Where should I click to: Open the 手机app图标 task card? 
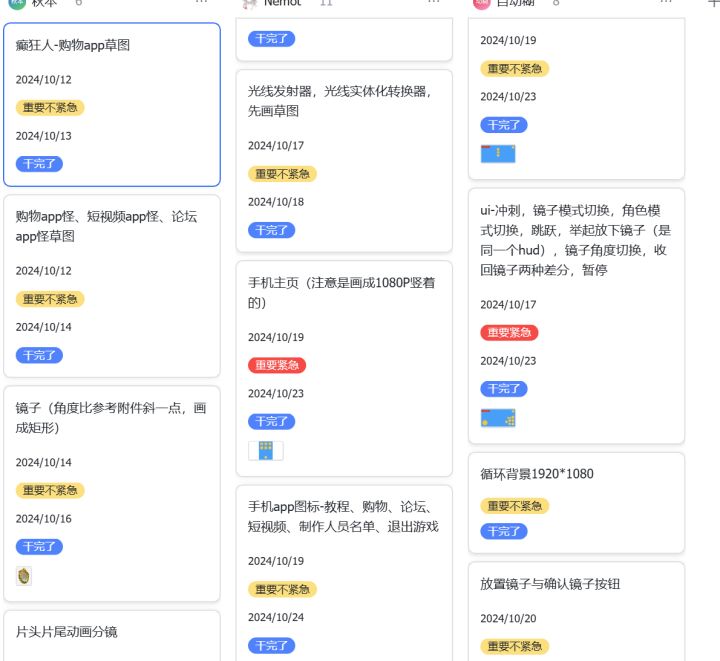[343, 517]
